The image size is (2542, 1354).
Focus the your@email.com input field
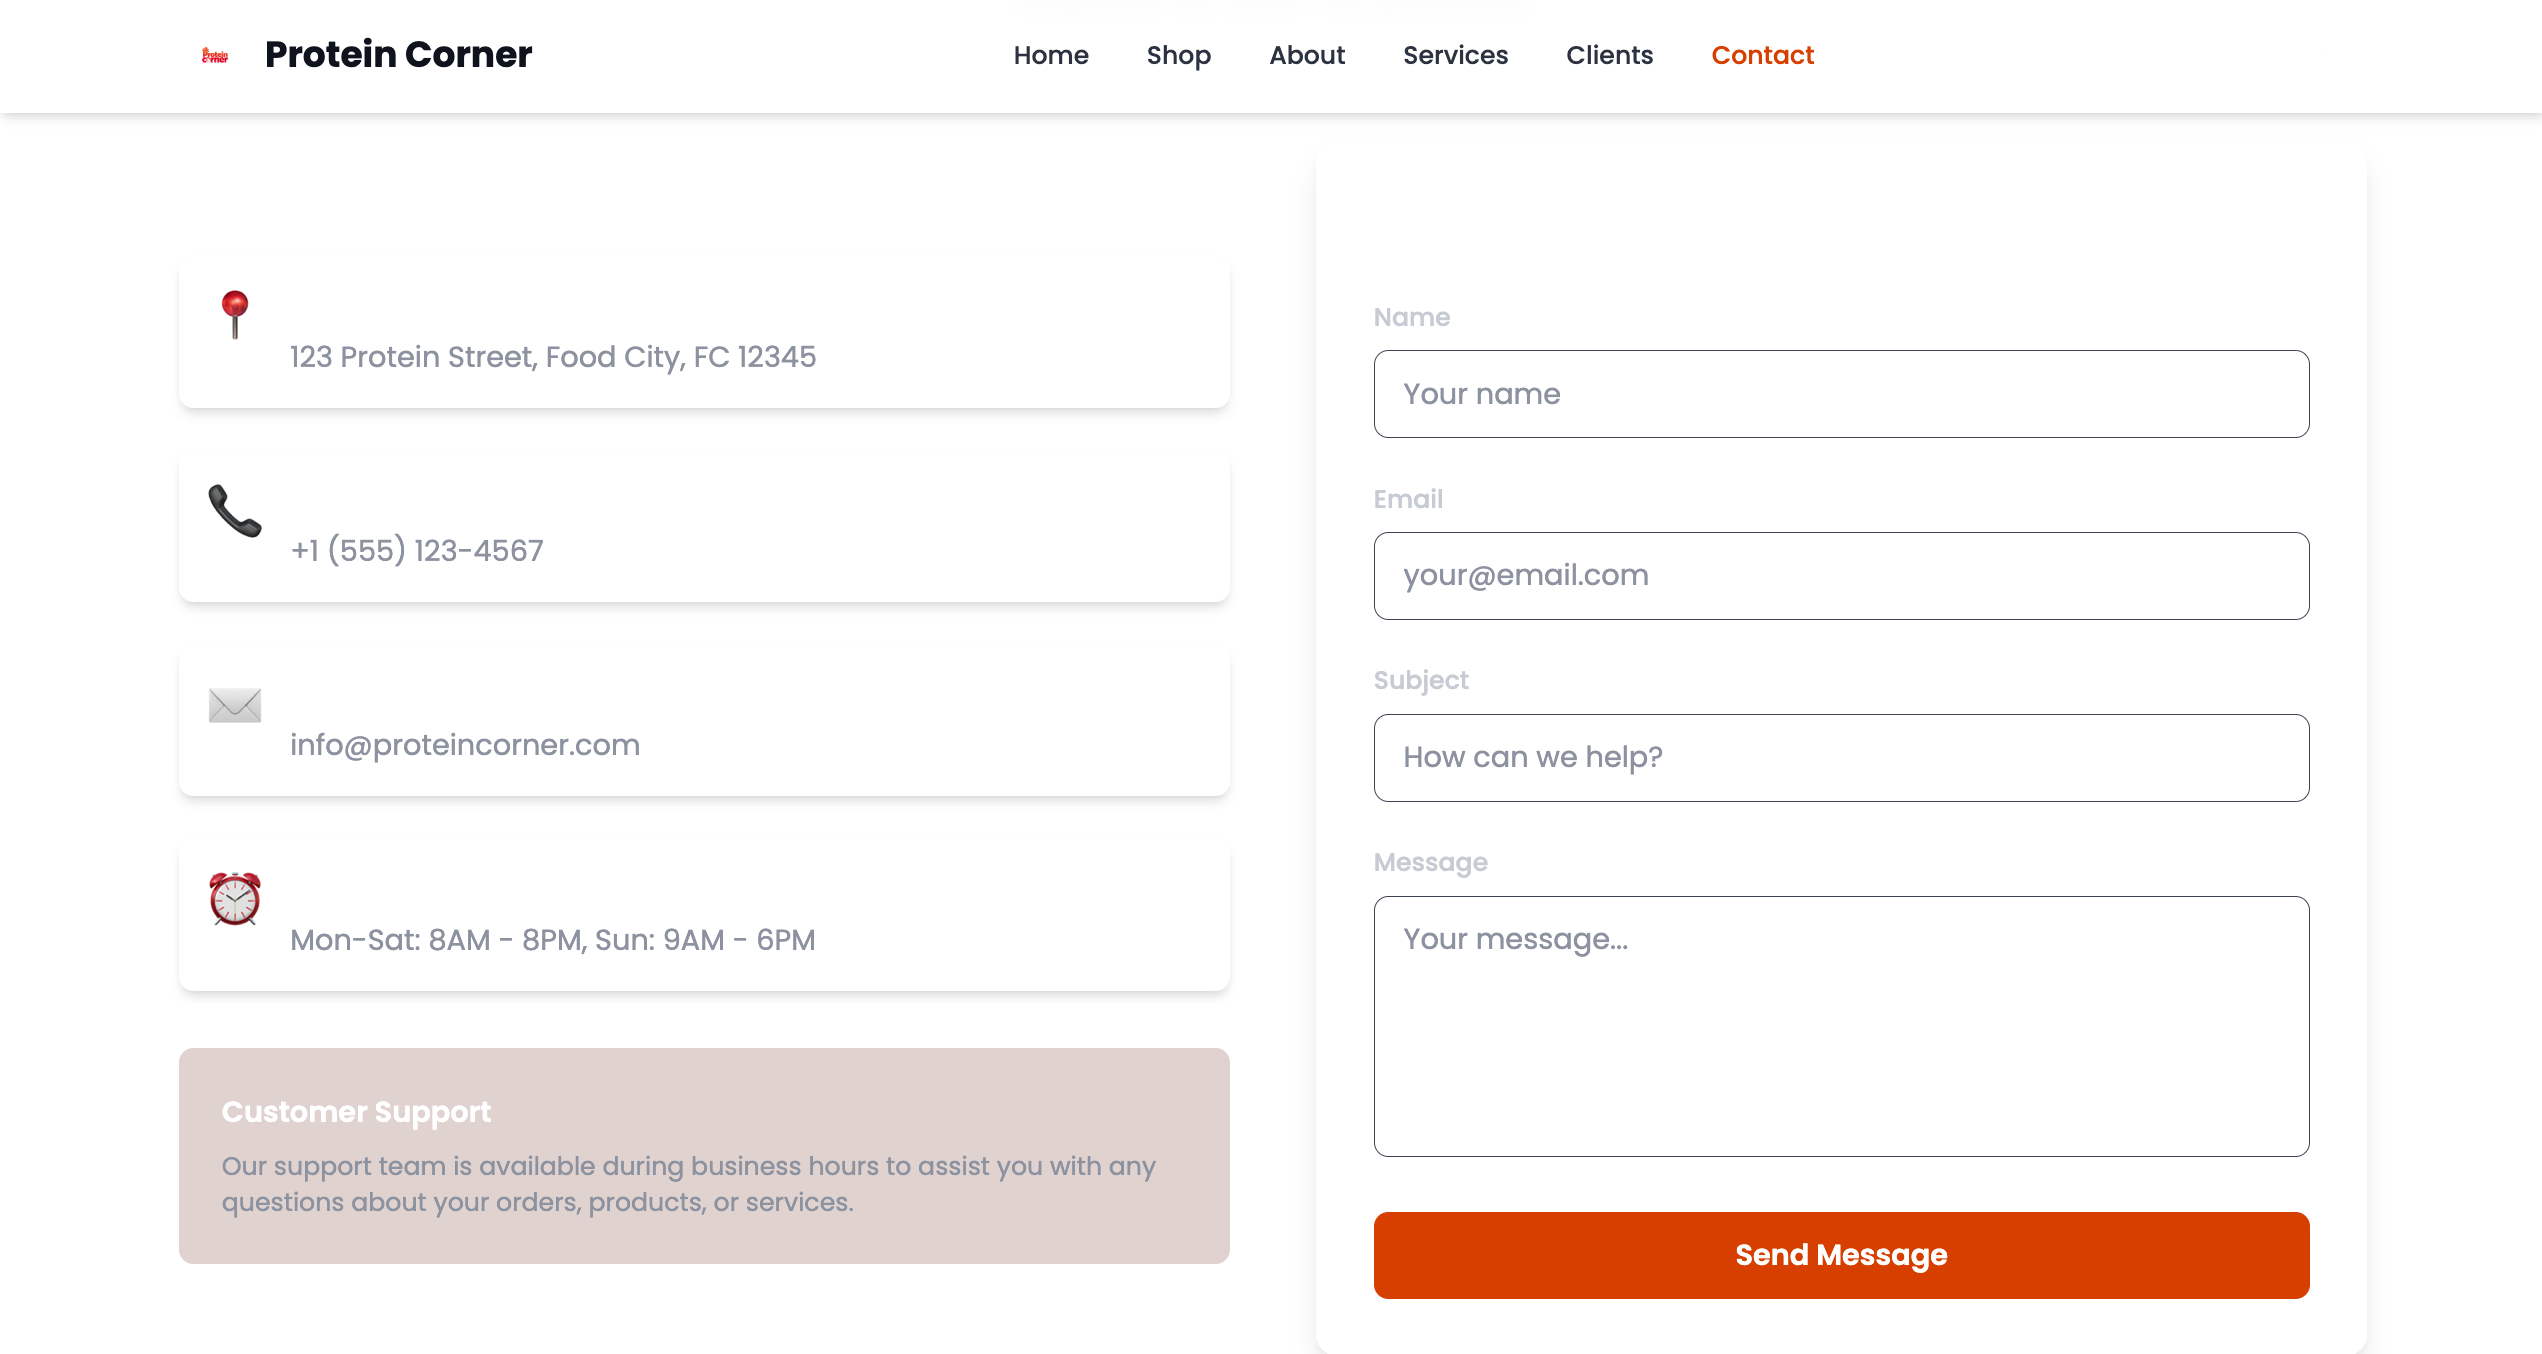1841,576
